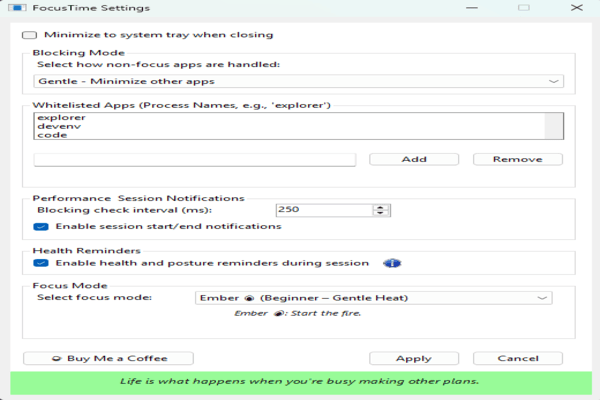Click the 'Ember: Start the fire.' description text
600x400 pixels.
coord(297,313)
